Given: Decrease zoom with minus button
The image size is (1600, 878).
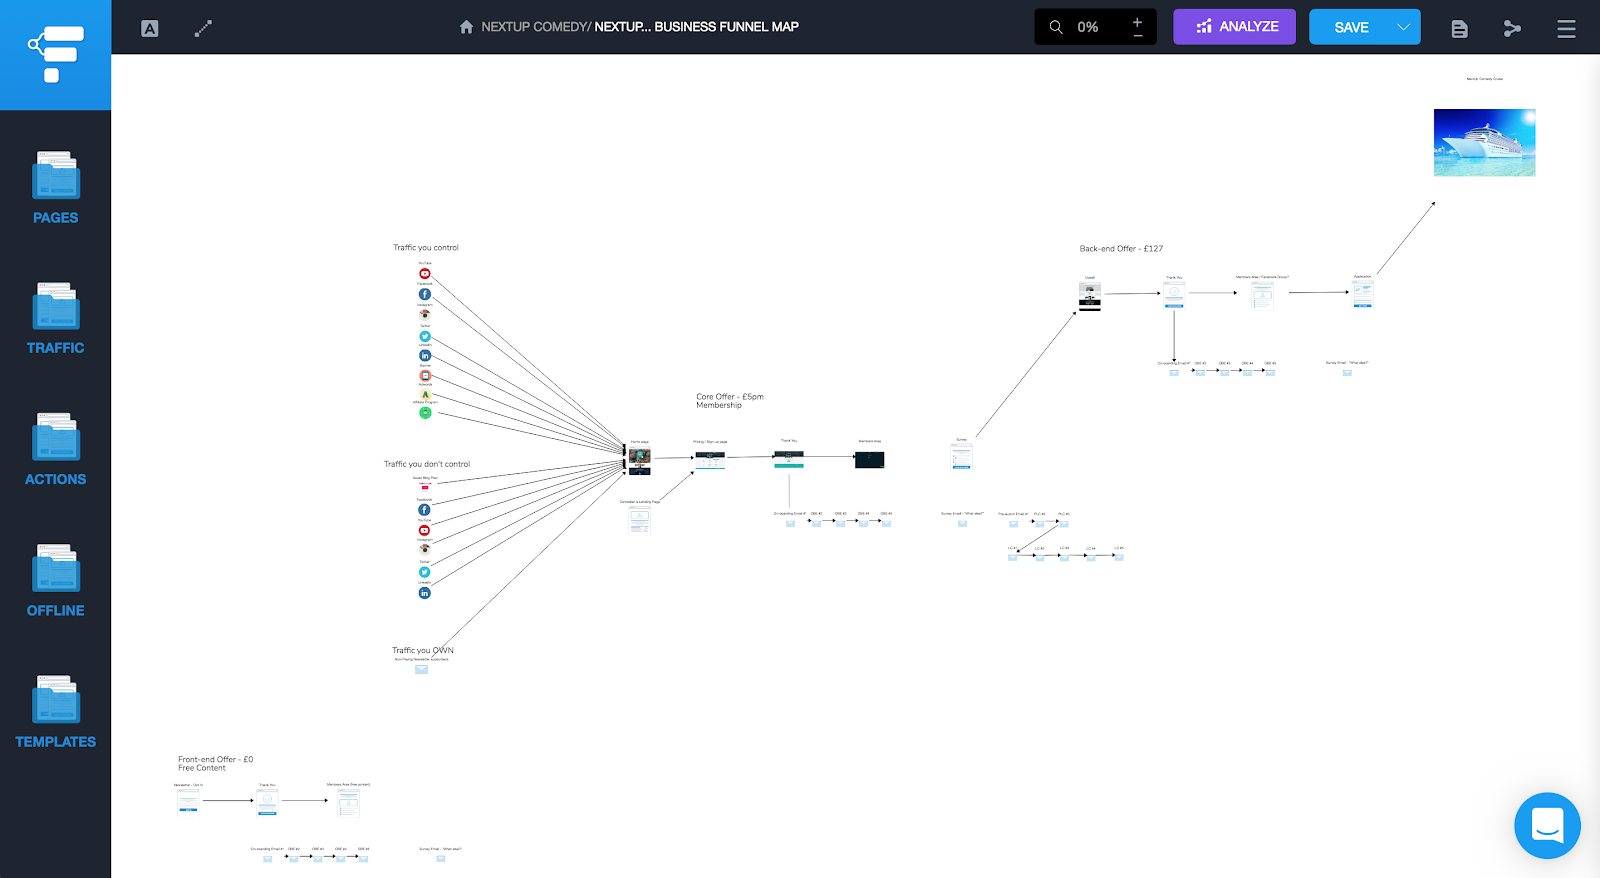Looking at the screenshot, I should coord(1137,36).
